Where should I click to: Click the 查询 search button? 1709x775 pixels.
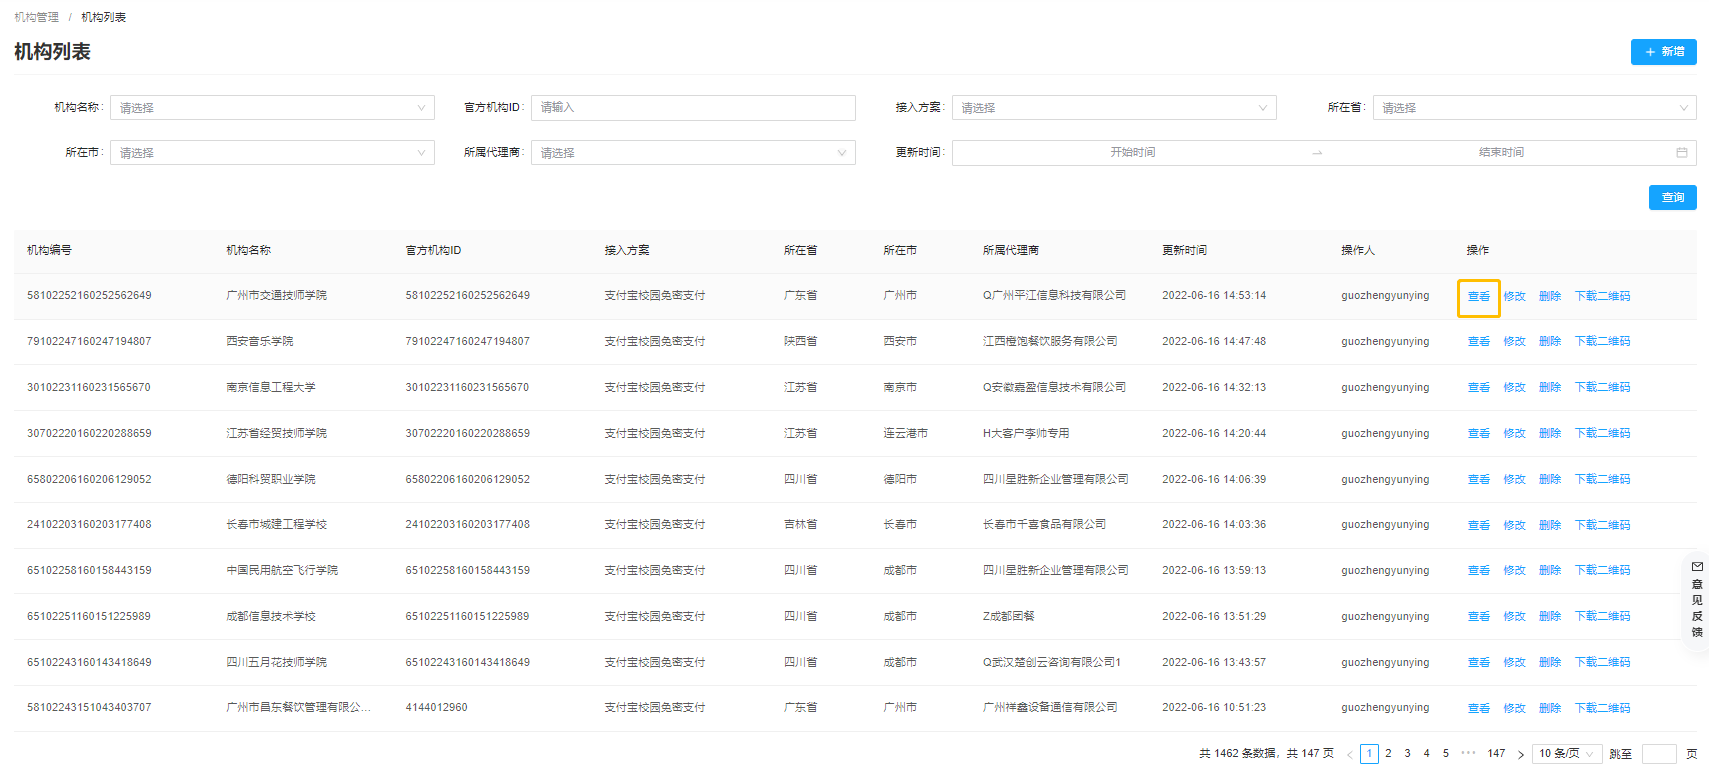point(1672,198)
